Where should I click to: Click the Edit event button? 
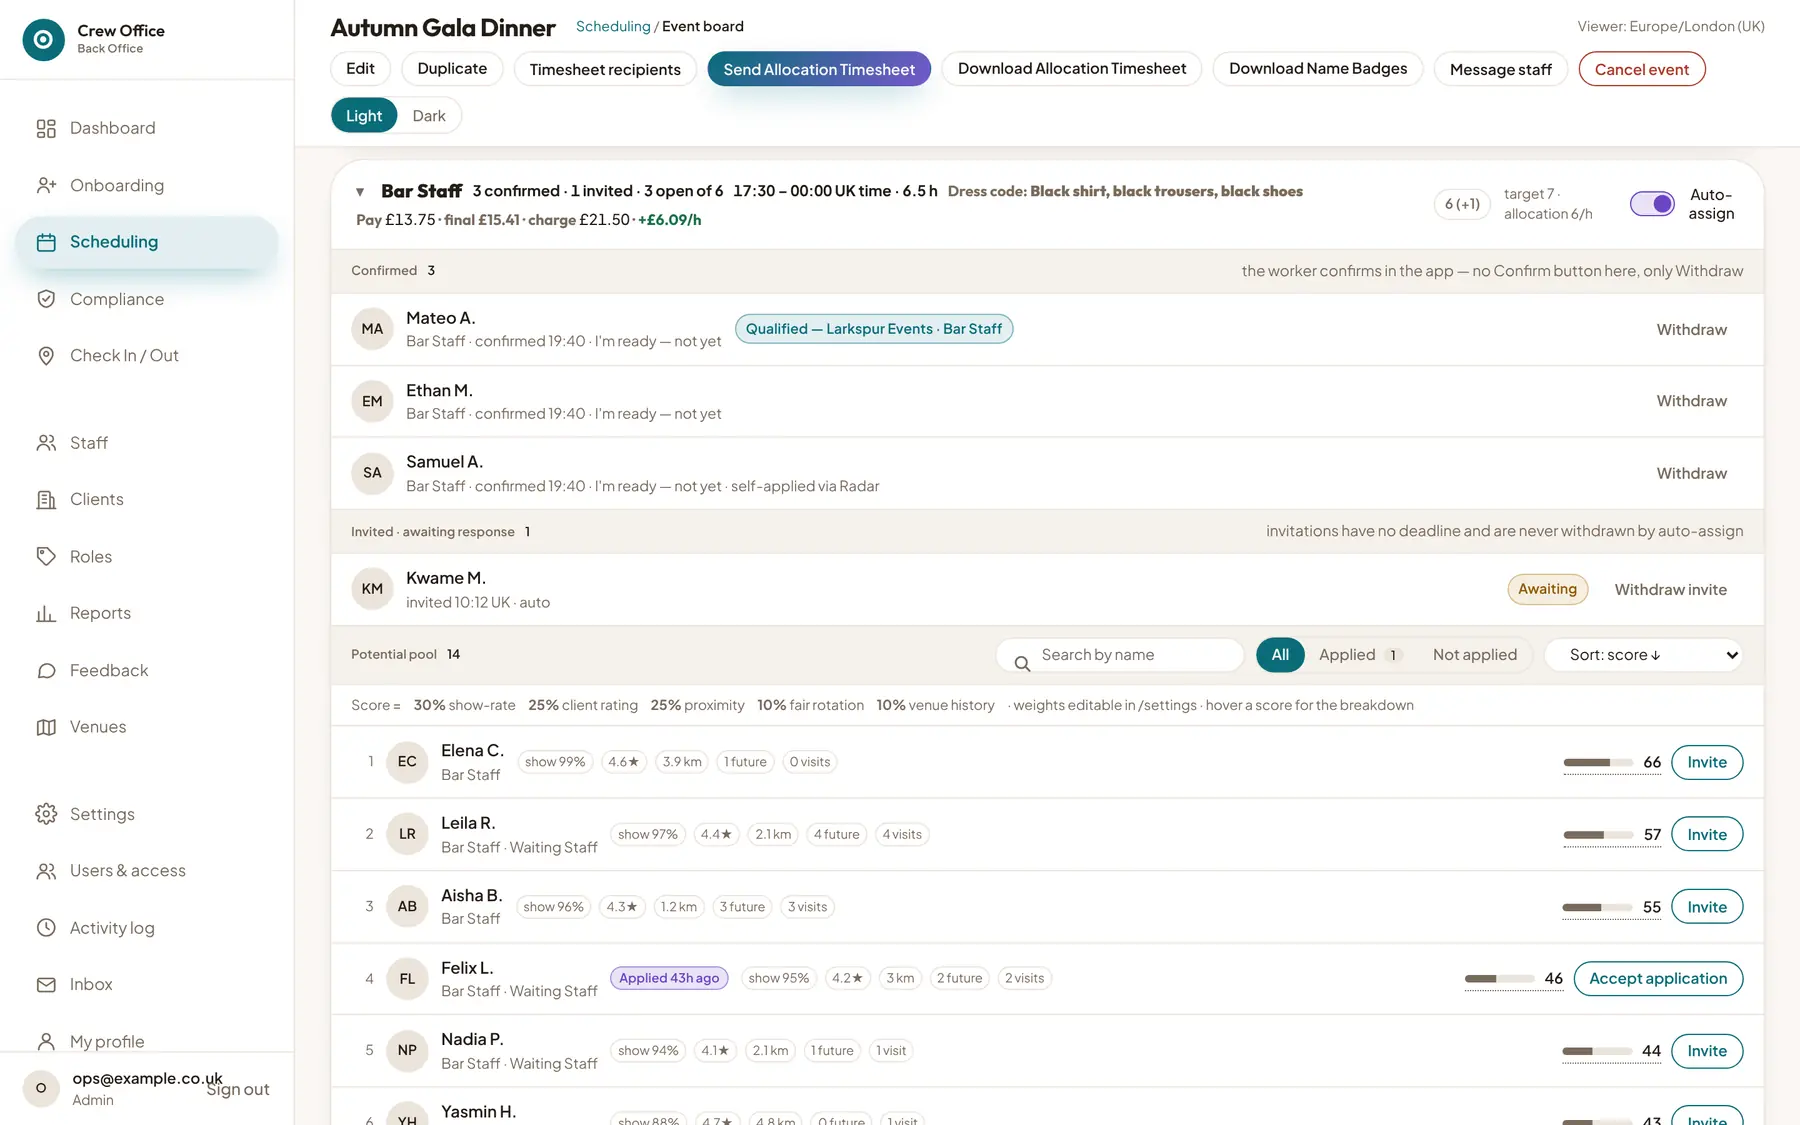click(x=360, y=69)
